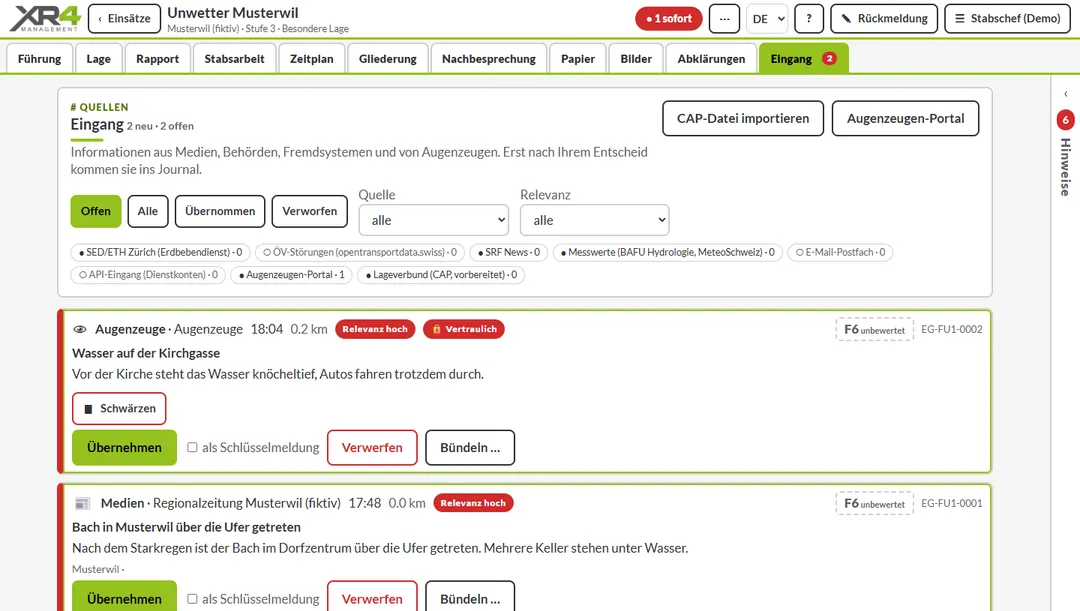
Task: Go back to Einsätze
Action: coord(124,19)
